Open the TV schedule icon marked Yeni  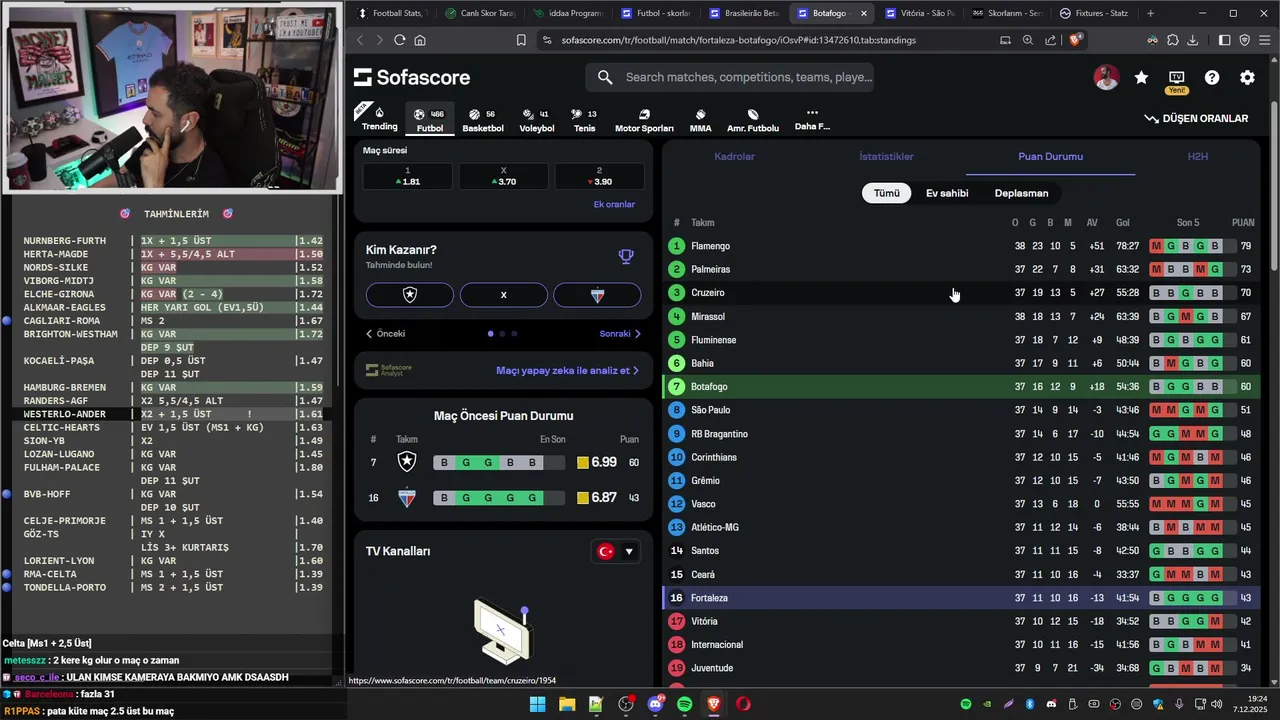pyautogui.click(x=1177, y=80)
